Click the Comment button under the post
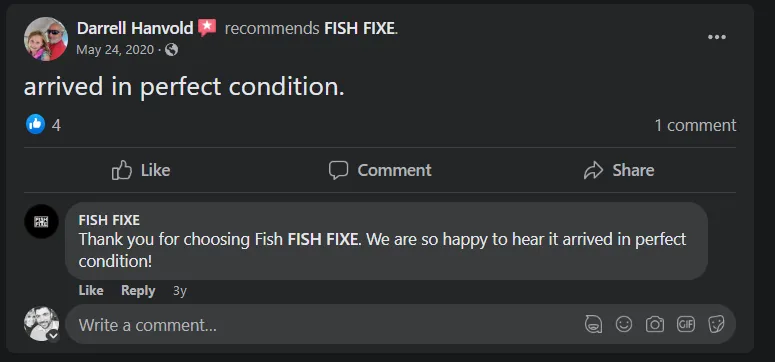This screenshot has height=362, width=775. [x=380, y=170]
